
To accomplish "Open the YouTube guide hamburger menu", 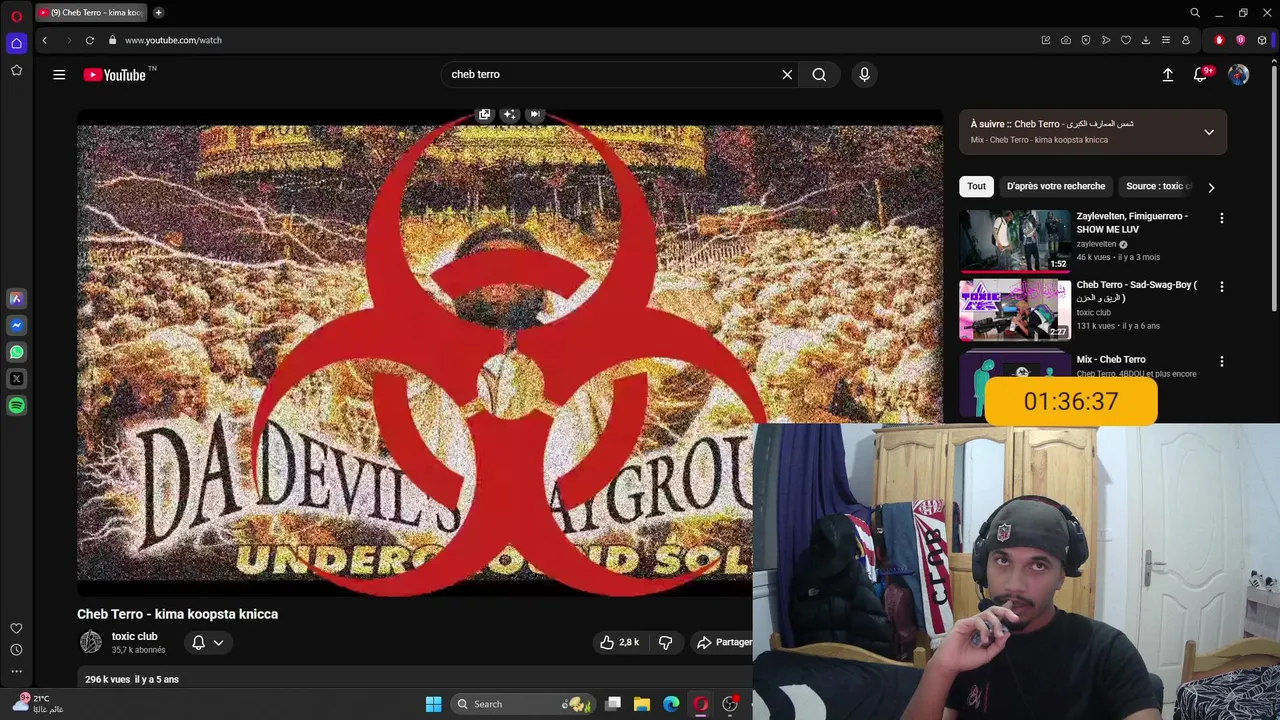I will tap(59, 74).
